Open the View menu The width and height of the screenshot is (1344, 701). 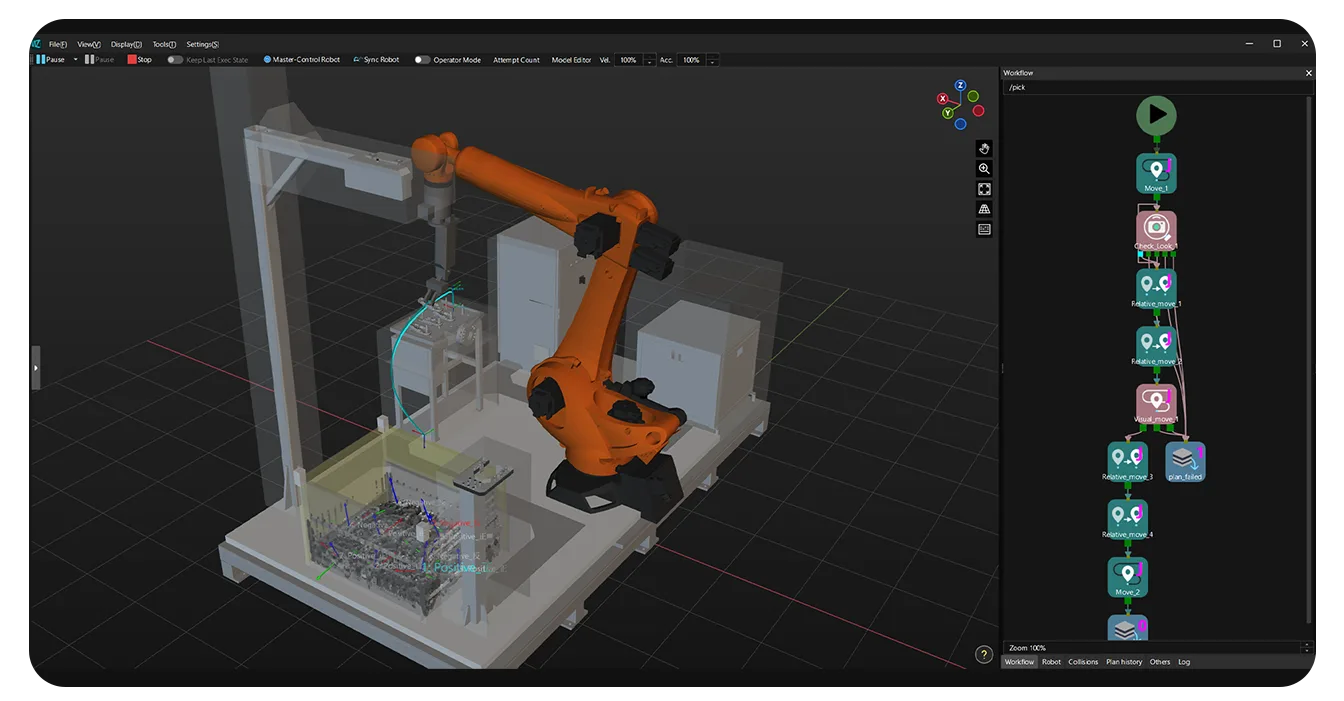(x=89, y=44)
